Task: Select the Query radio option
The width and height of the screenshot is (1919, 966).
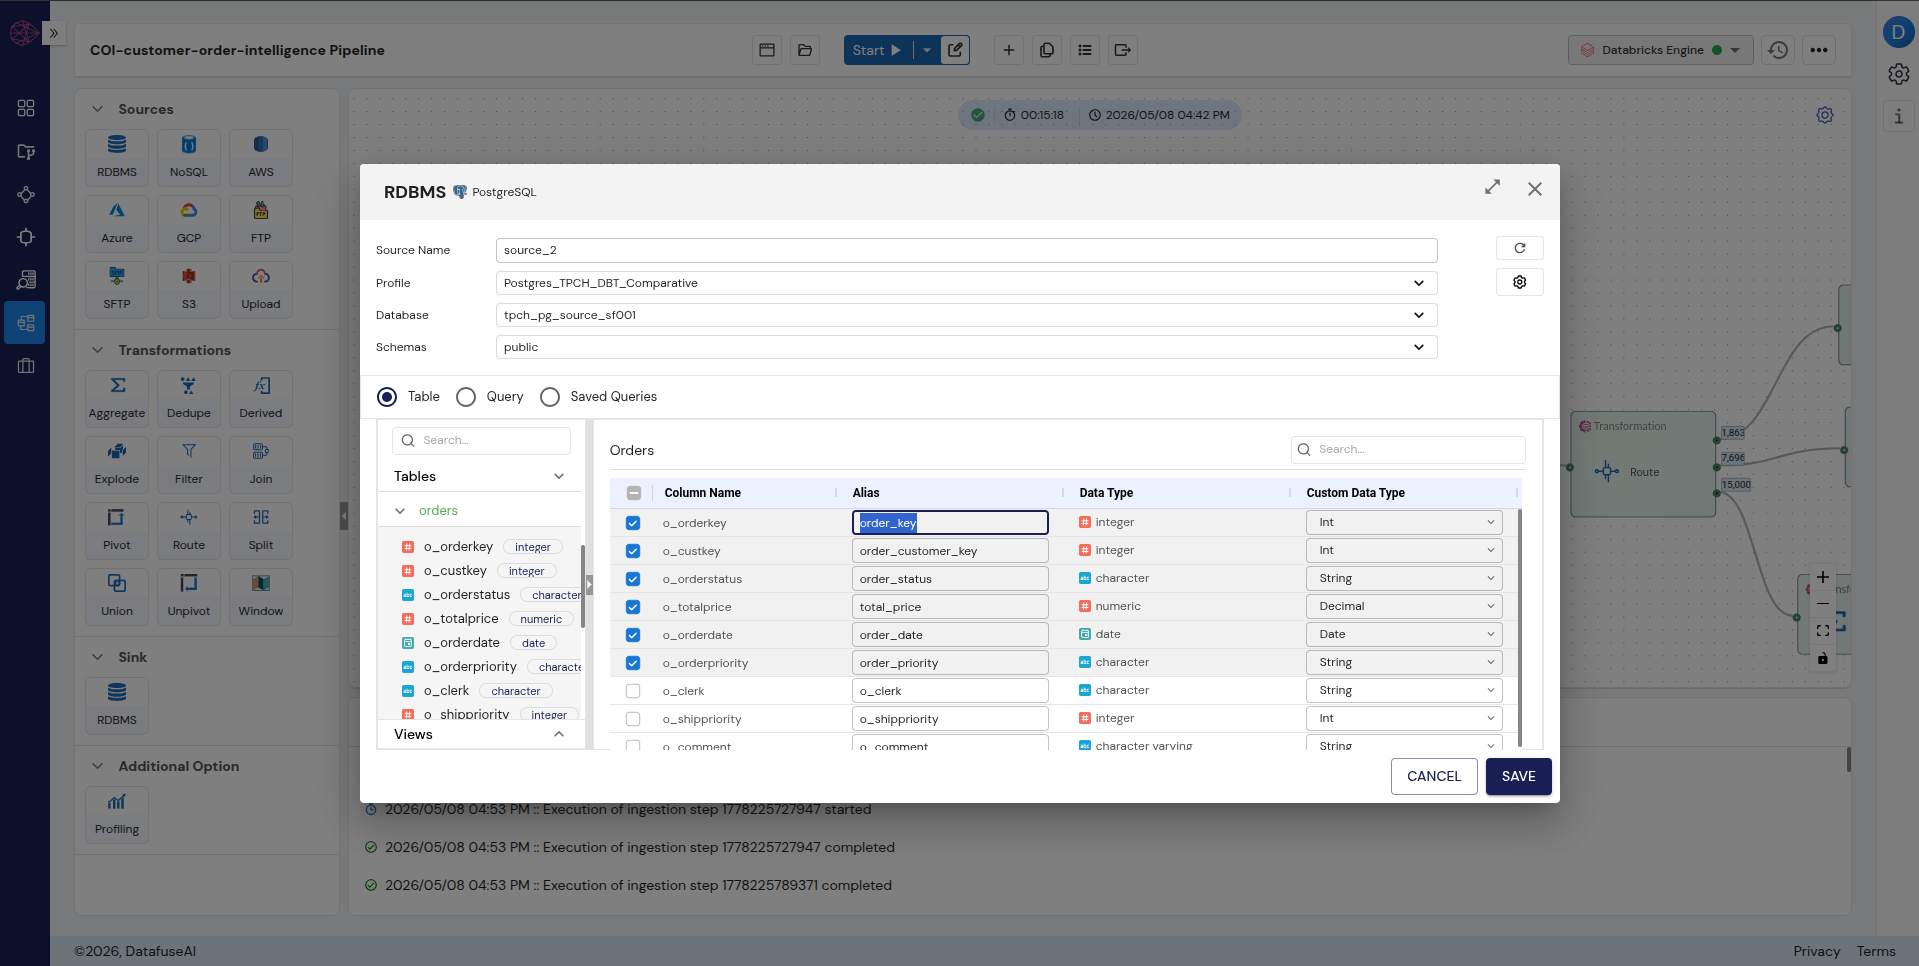Action: (x=466, y=397)
